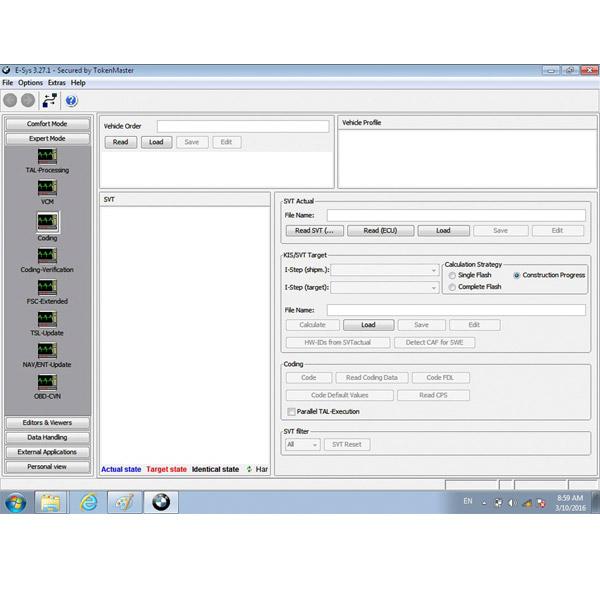
Task: Expand the I-Step (shipm.) dropdown
Action: (x=384, y=269)
